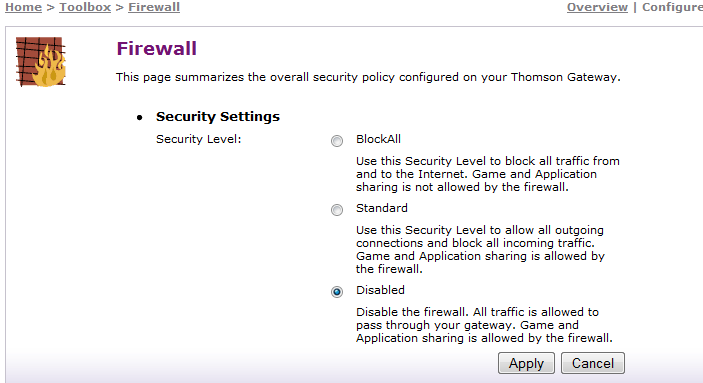Open the Toolbox breadcrumb link
The height and width of the screenshot is (383, 703).
(85, 7)
